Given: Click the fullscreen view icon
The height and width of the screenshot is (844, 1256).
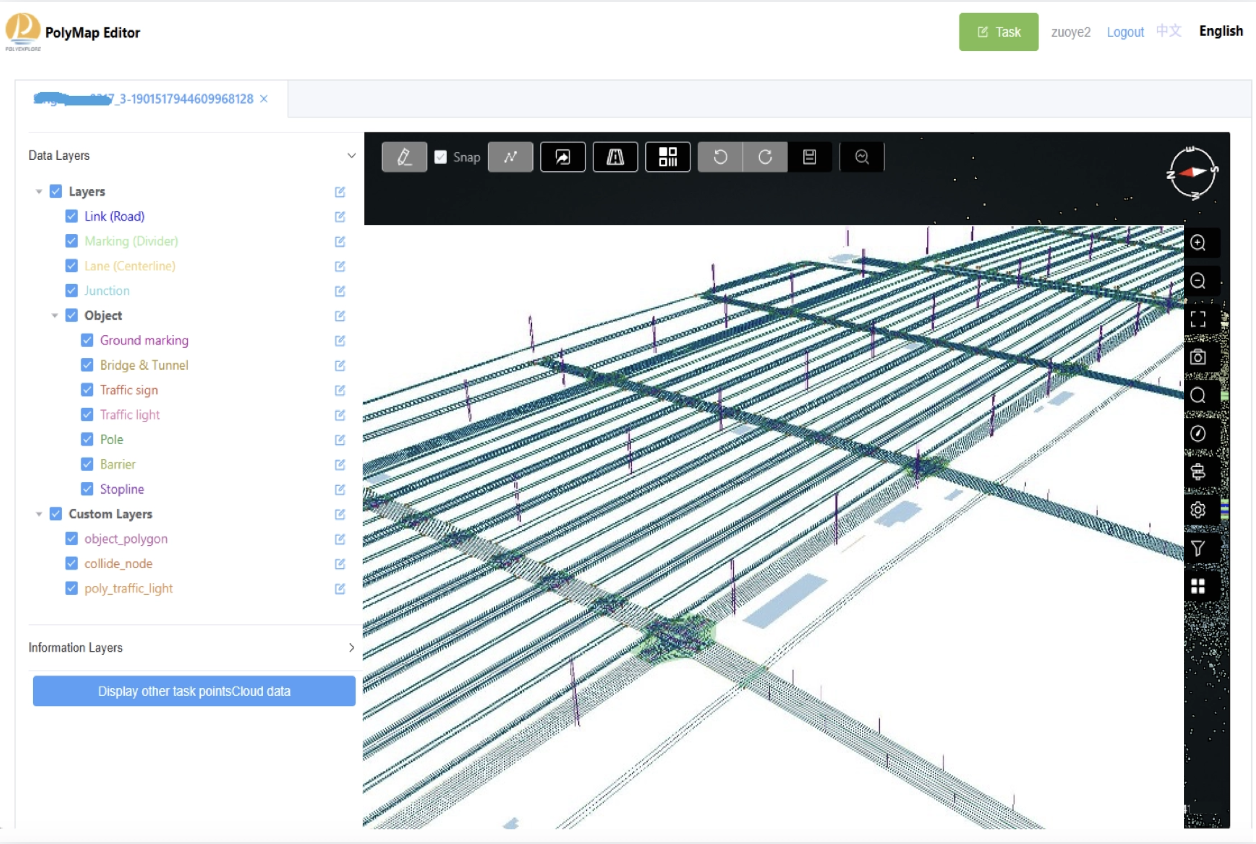Looking at the screenshot, I should [x=1198, y=319].
